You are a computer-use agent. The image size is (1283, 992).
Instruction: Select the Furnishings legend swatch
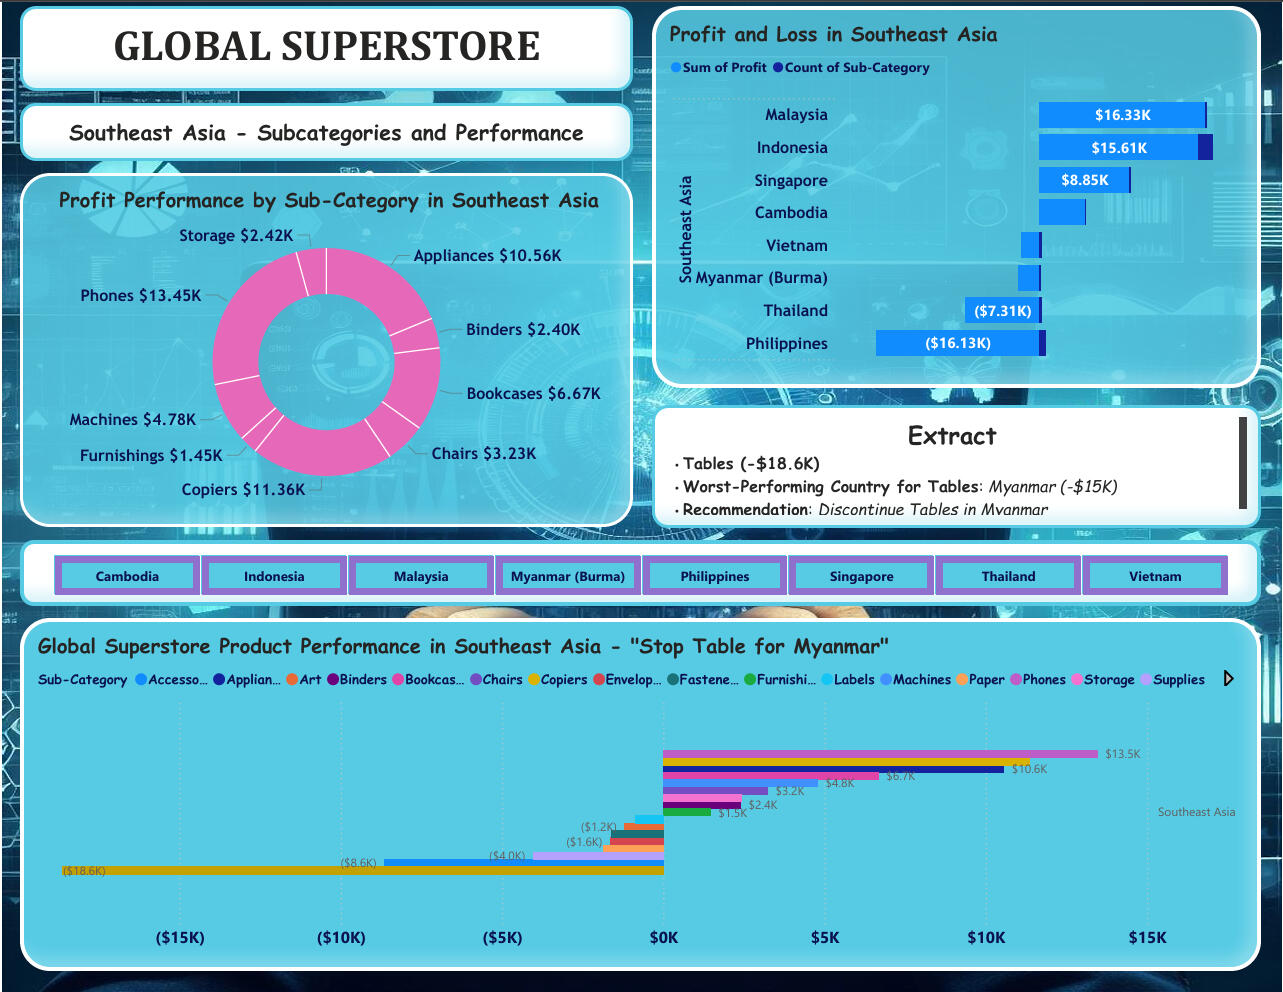[750, 680]
